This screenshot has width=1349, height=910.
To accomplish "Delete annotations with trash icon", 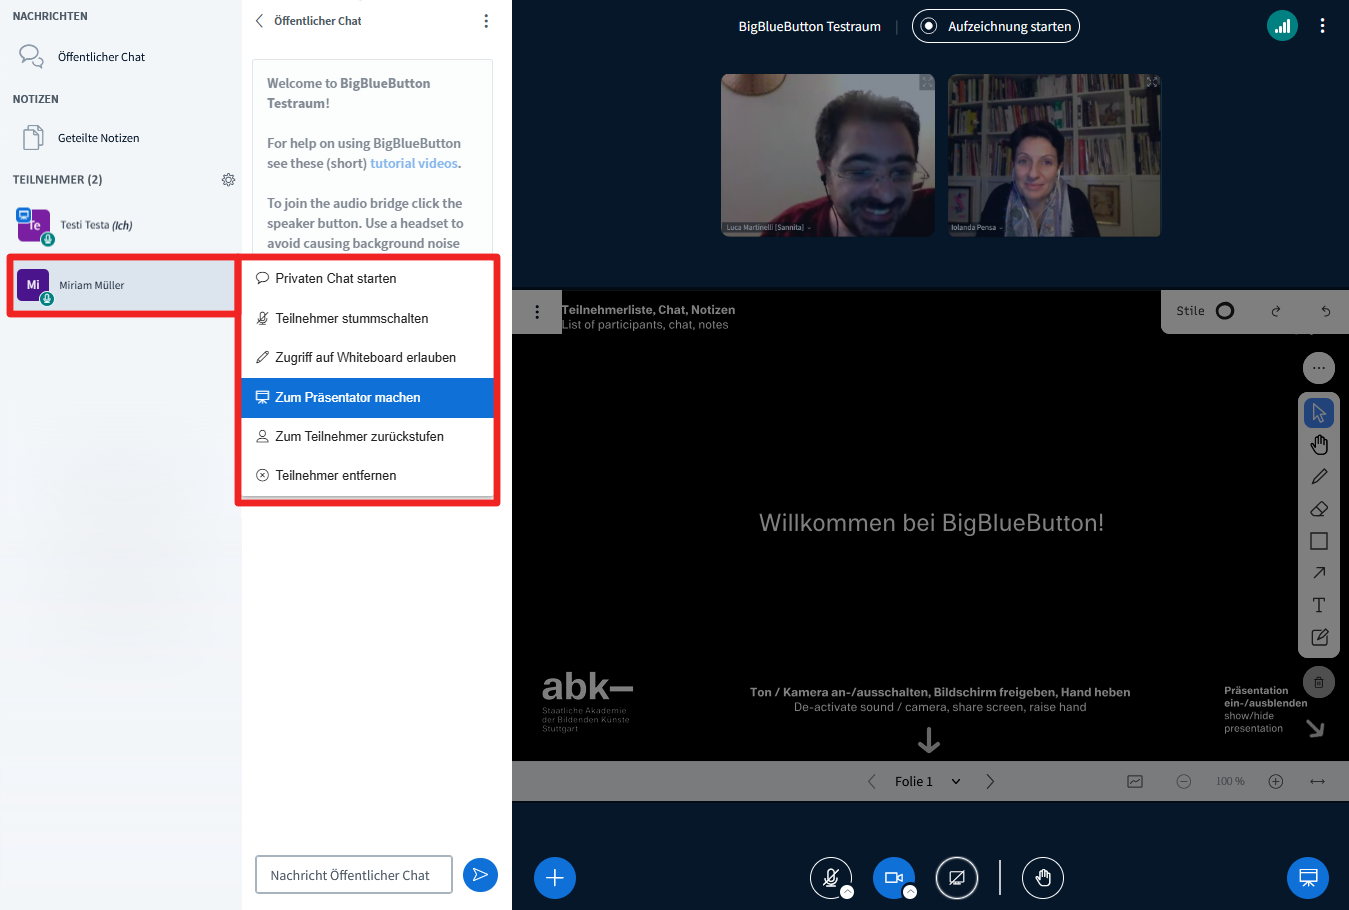I will [x=1319, y=682].
